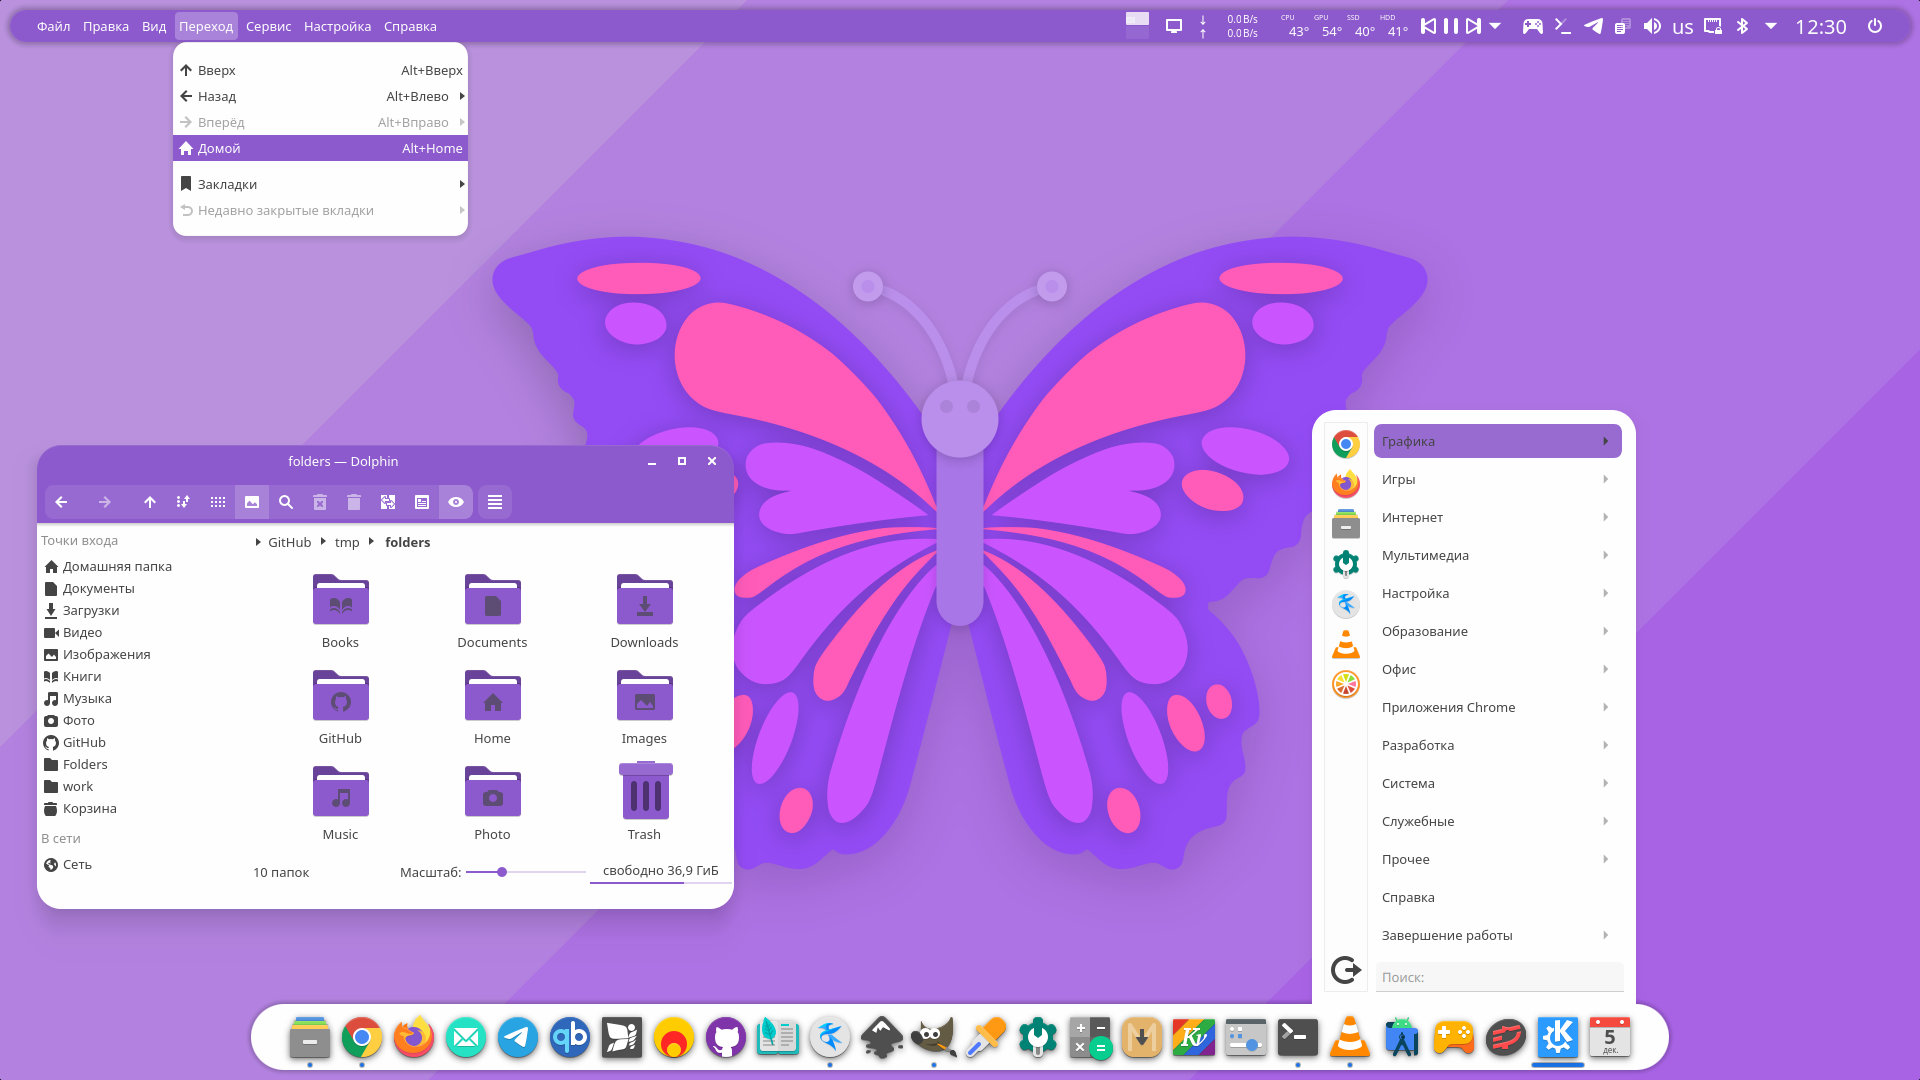Open the Файл menu
This screenshot has width=1920, height=1080.
tap(53, 26)
